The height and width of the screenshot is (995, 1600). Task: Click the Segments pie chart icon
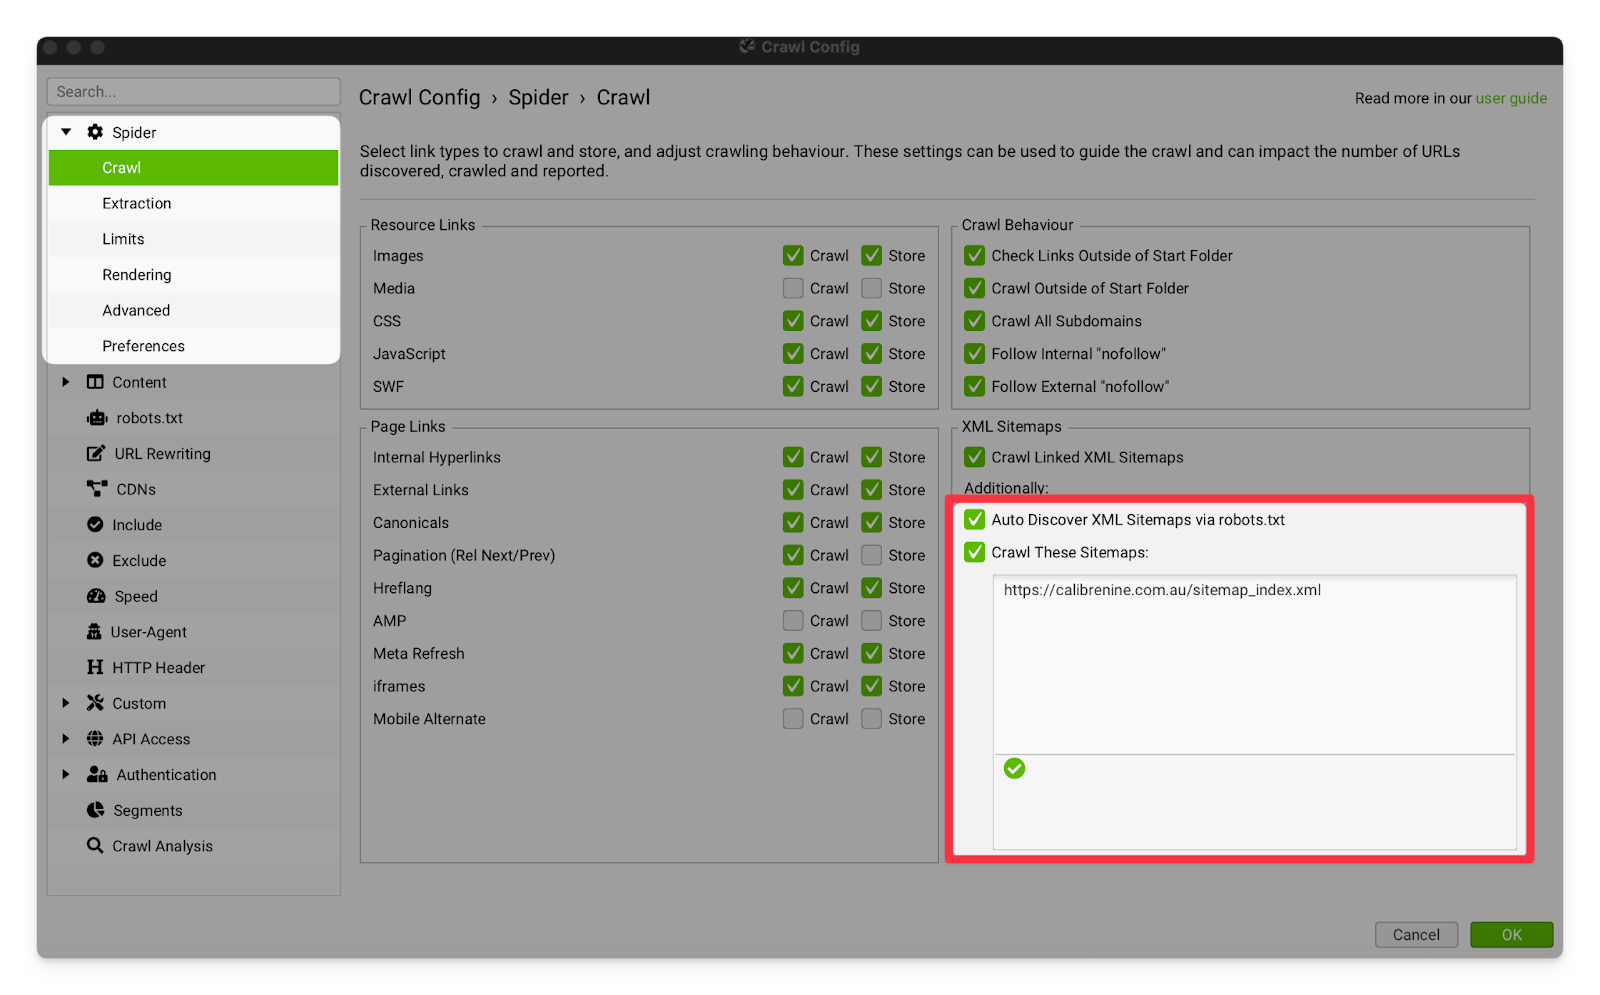coord(95,810)
